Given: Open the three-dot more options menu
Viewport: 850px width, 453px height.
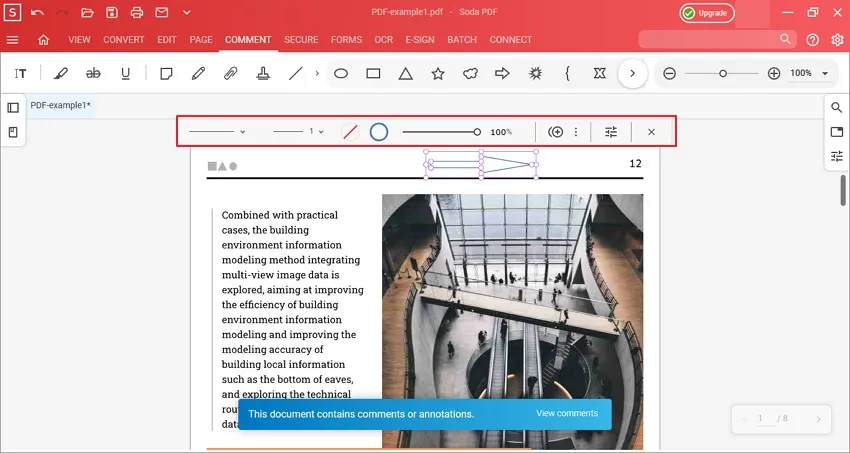Looking at the screenshot, I should click(576, 132).
